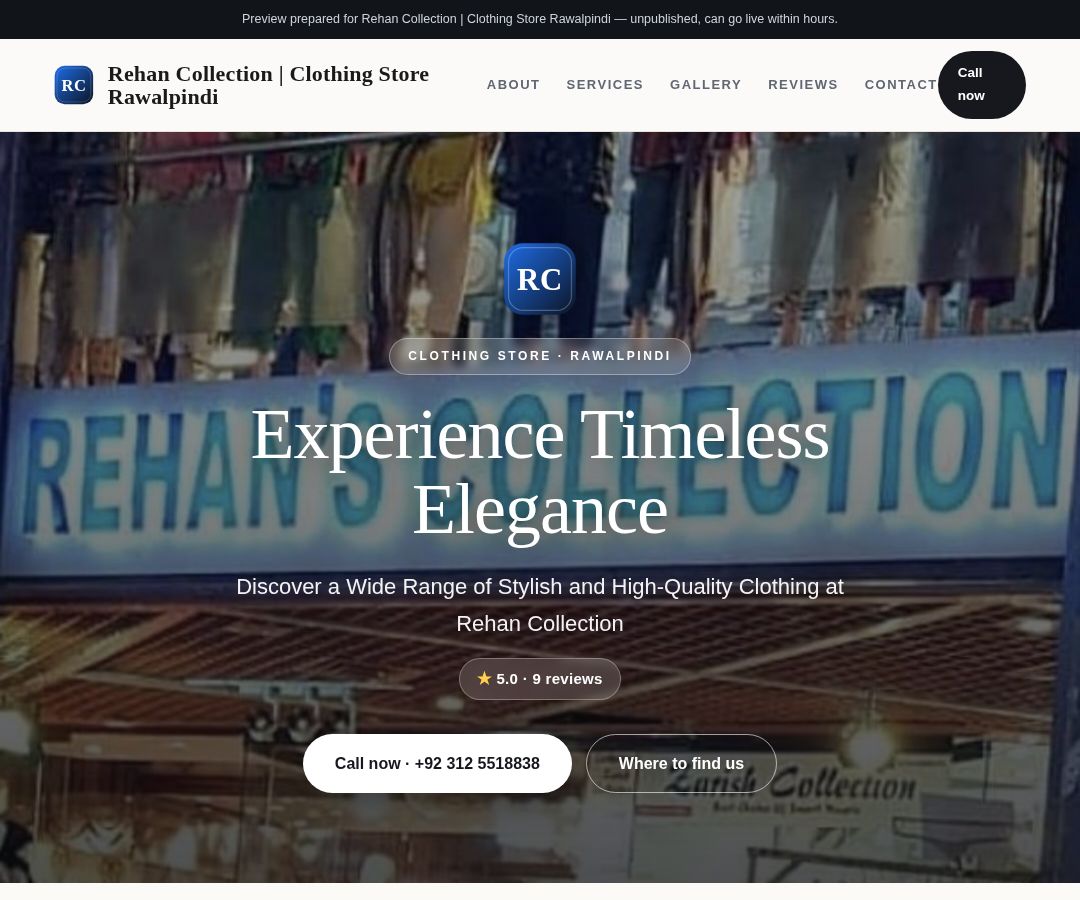Click the Where to find us button
The image size is (1080, 900).
click(681, 763)
